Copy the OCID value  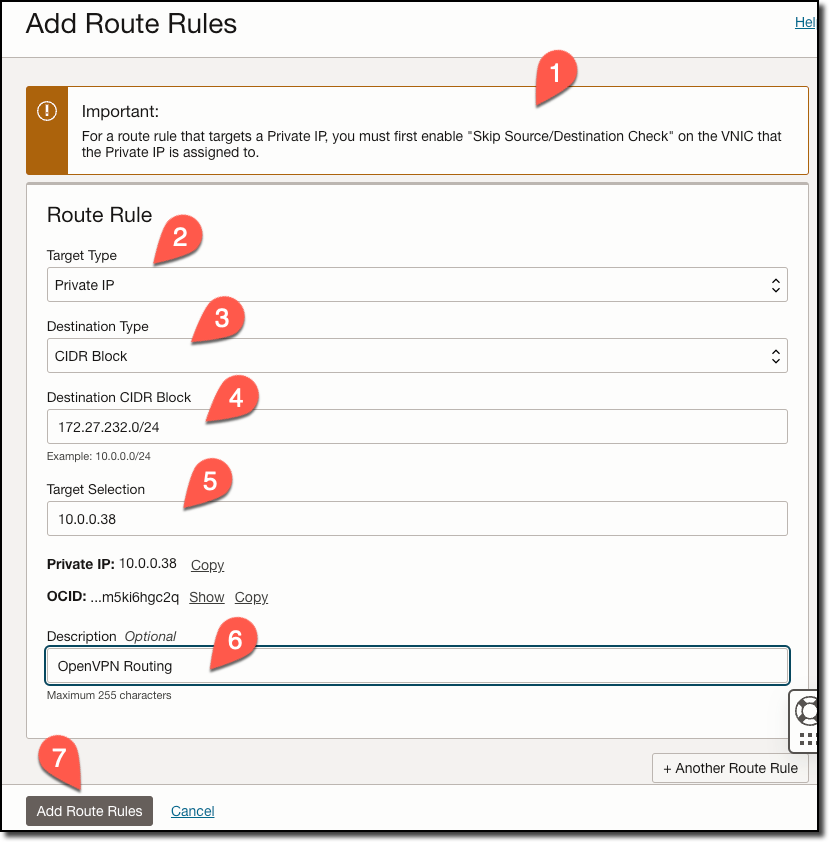250,597
